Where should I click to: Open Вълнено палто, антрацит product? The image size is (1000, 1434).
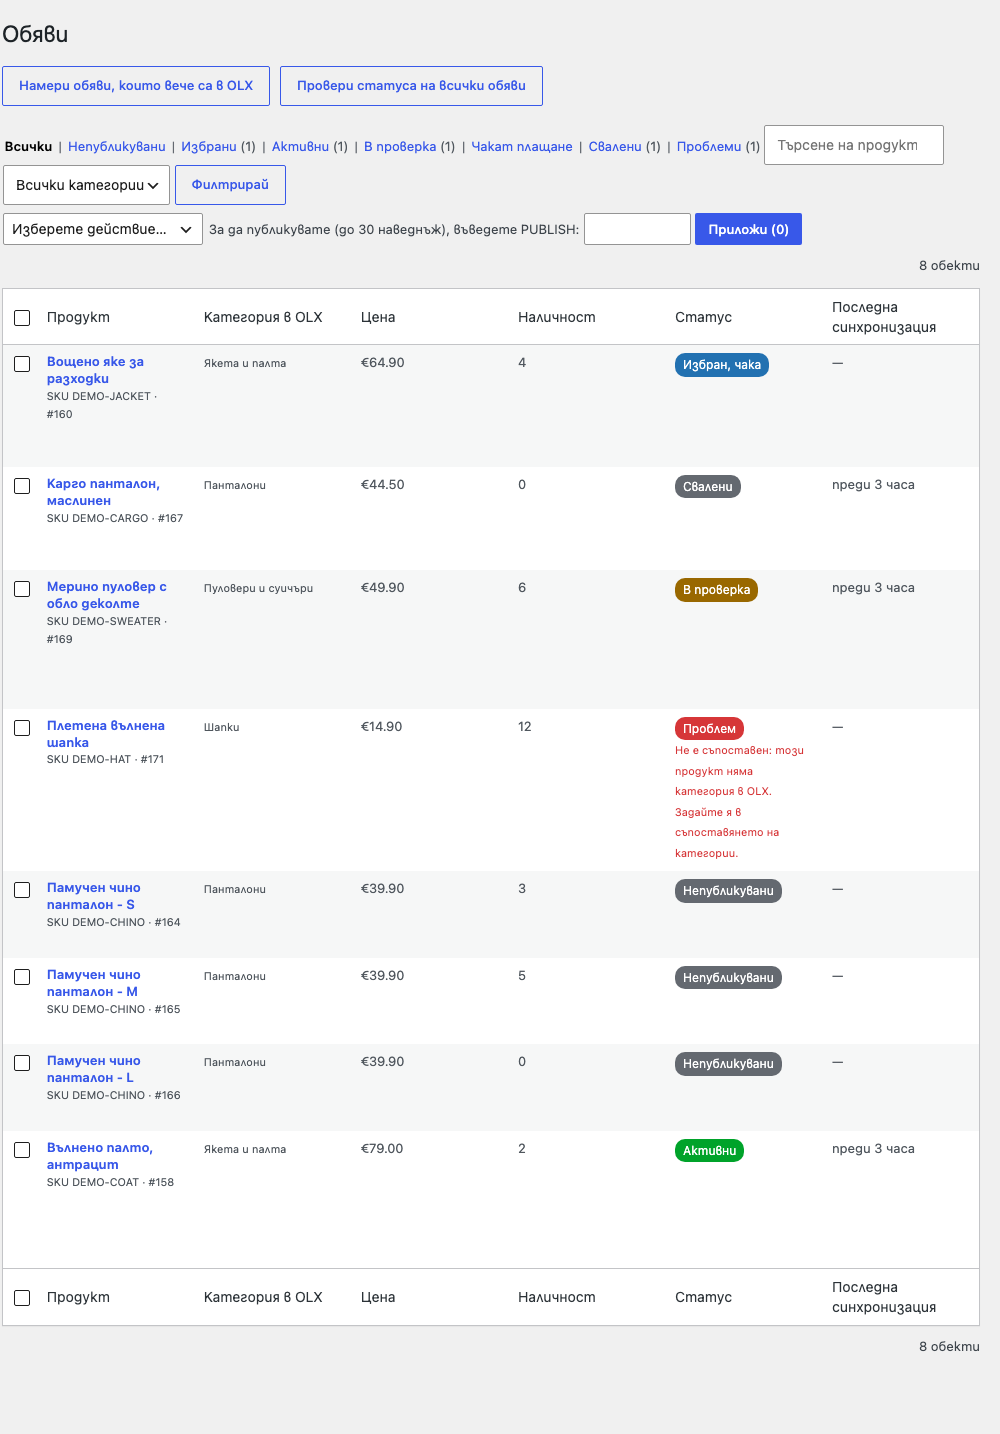point(100,1156)
